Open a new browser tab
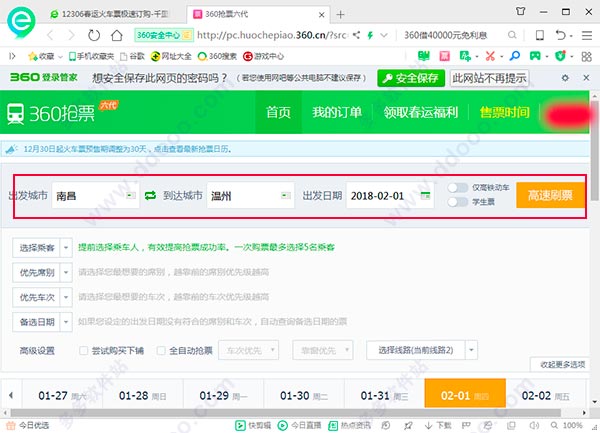The image size is (600, 433). 340,15
